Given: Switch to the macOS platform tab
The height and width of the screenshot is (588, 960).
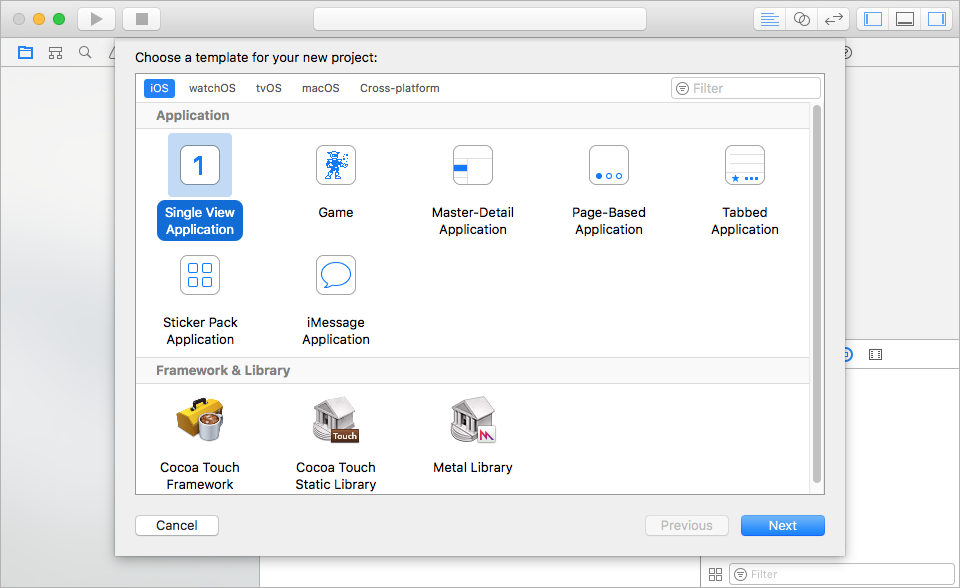Looking at the screenshot, I should pos(320,88).
